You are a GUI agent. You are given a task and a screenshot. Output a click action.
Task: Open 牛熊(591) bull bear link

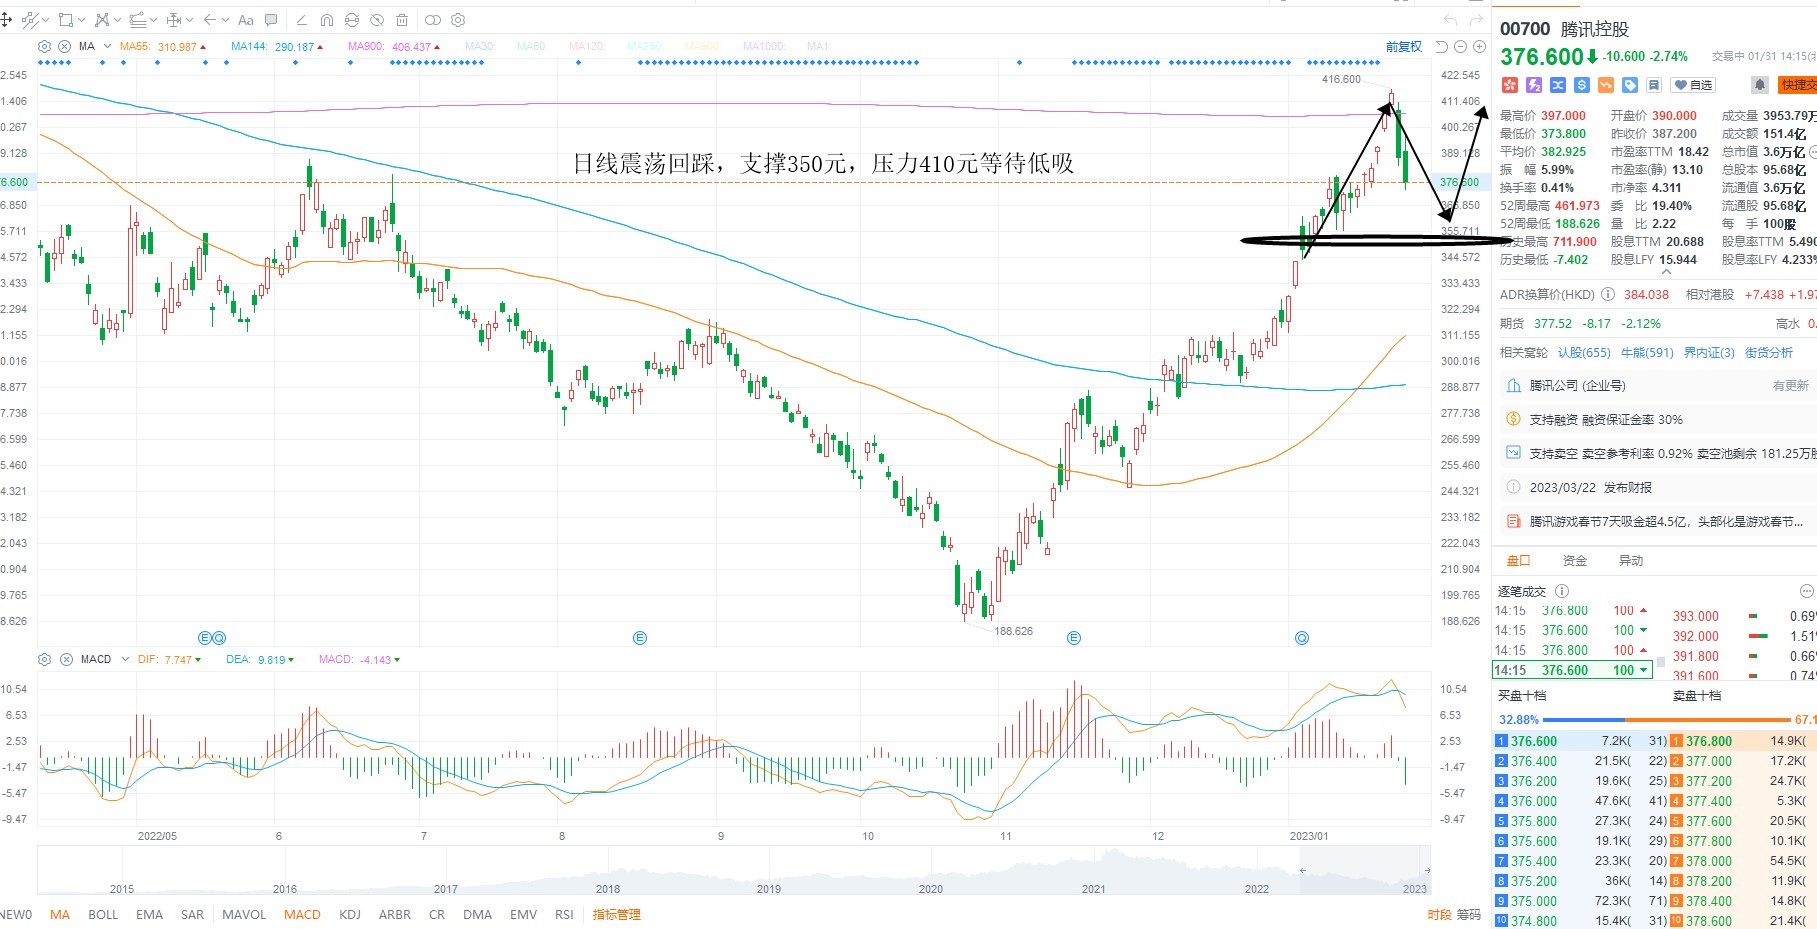(1647, 352)
